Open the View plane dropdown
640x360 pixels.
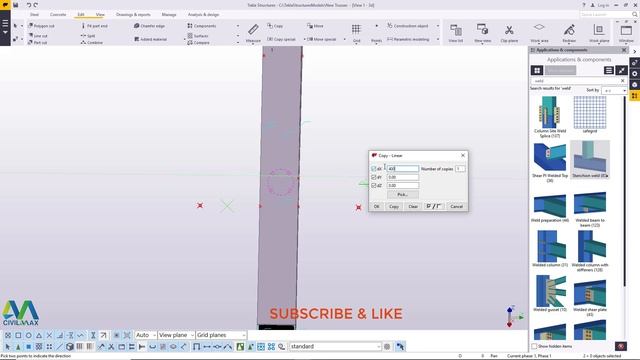point(176,335)
